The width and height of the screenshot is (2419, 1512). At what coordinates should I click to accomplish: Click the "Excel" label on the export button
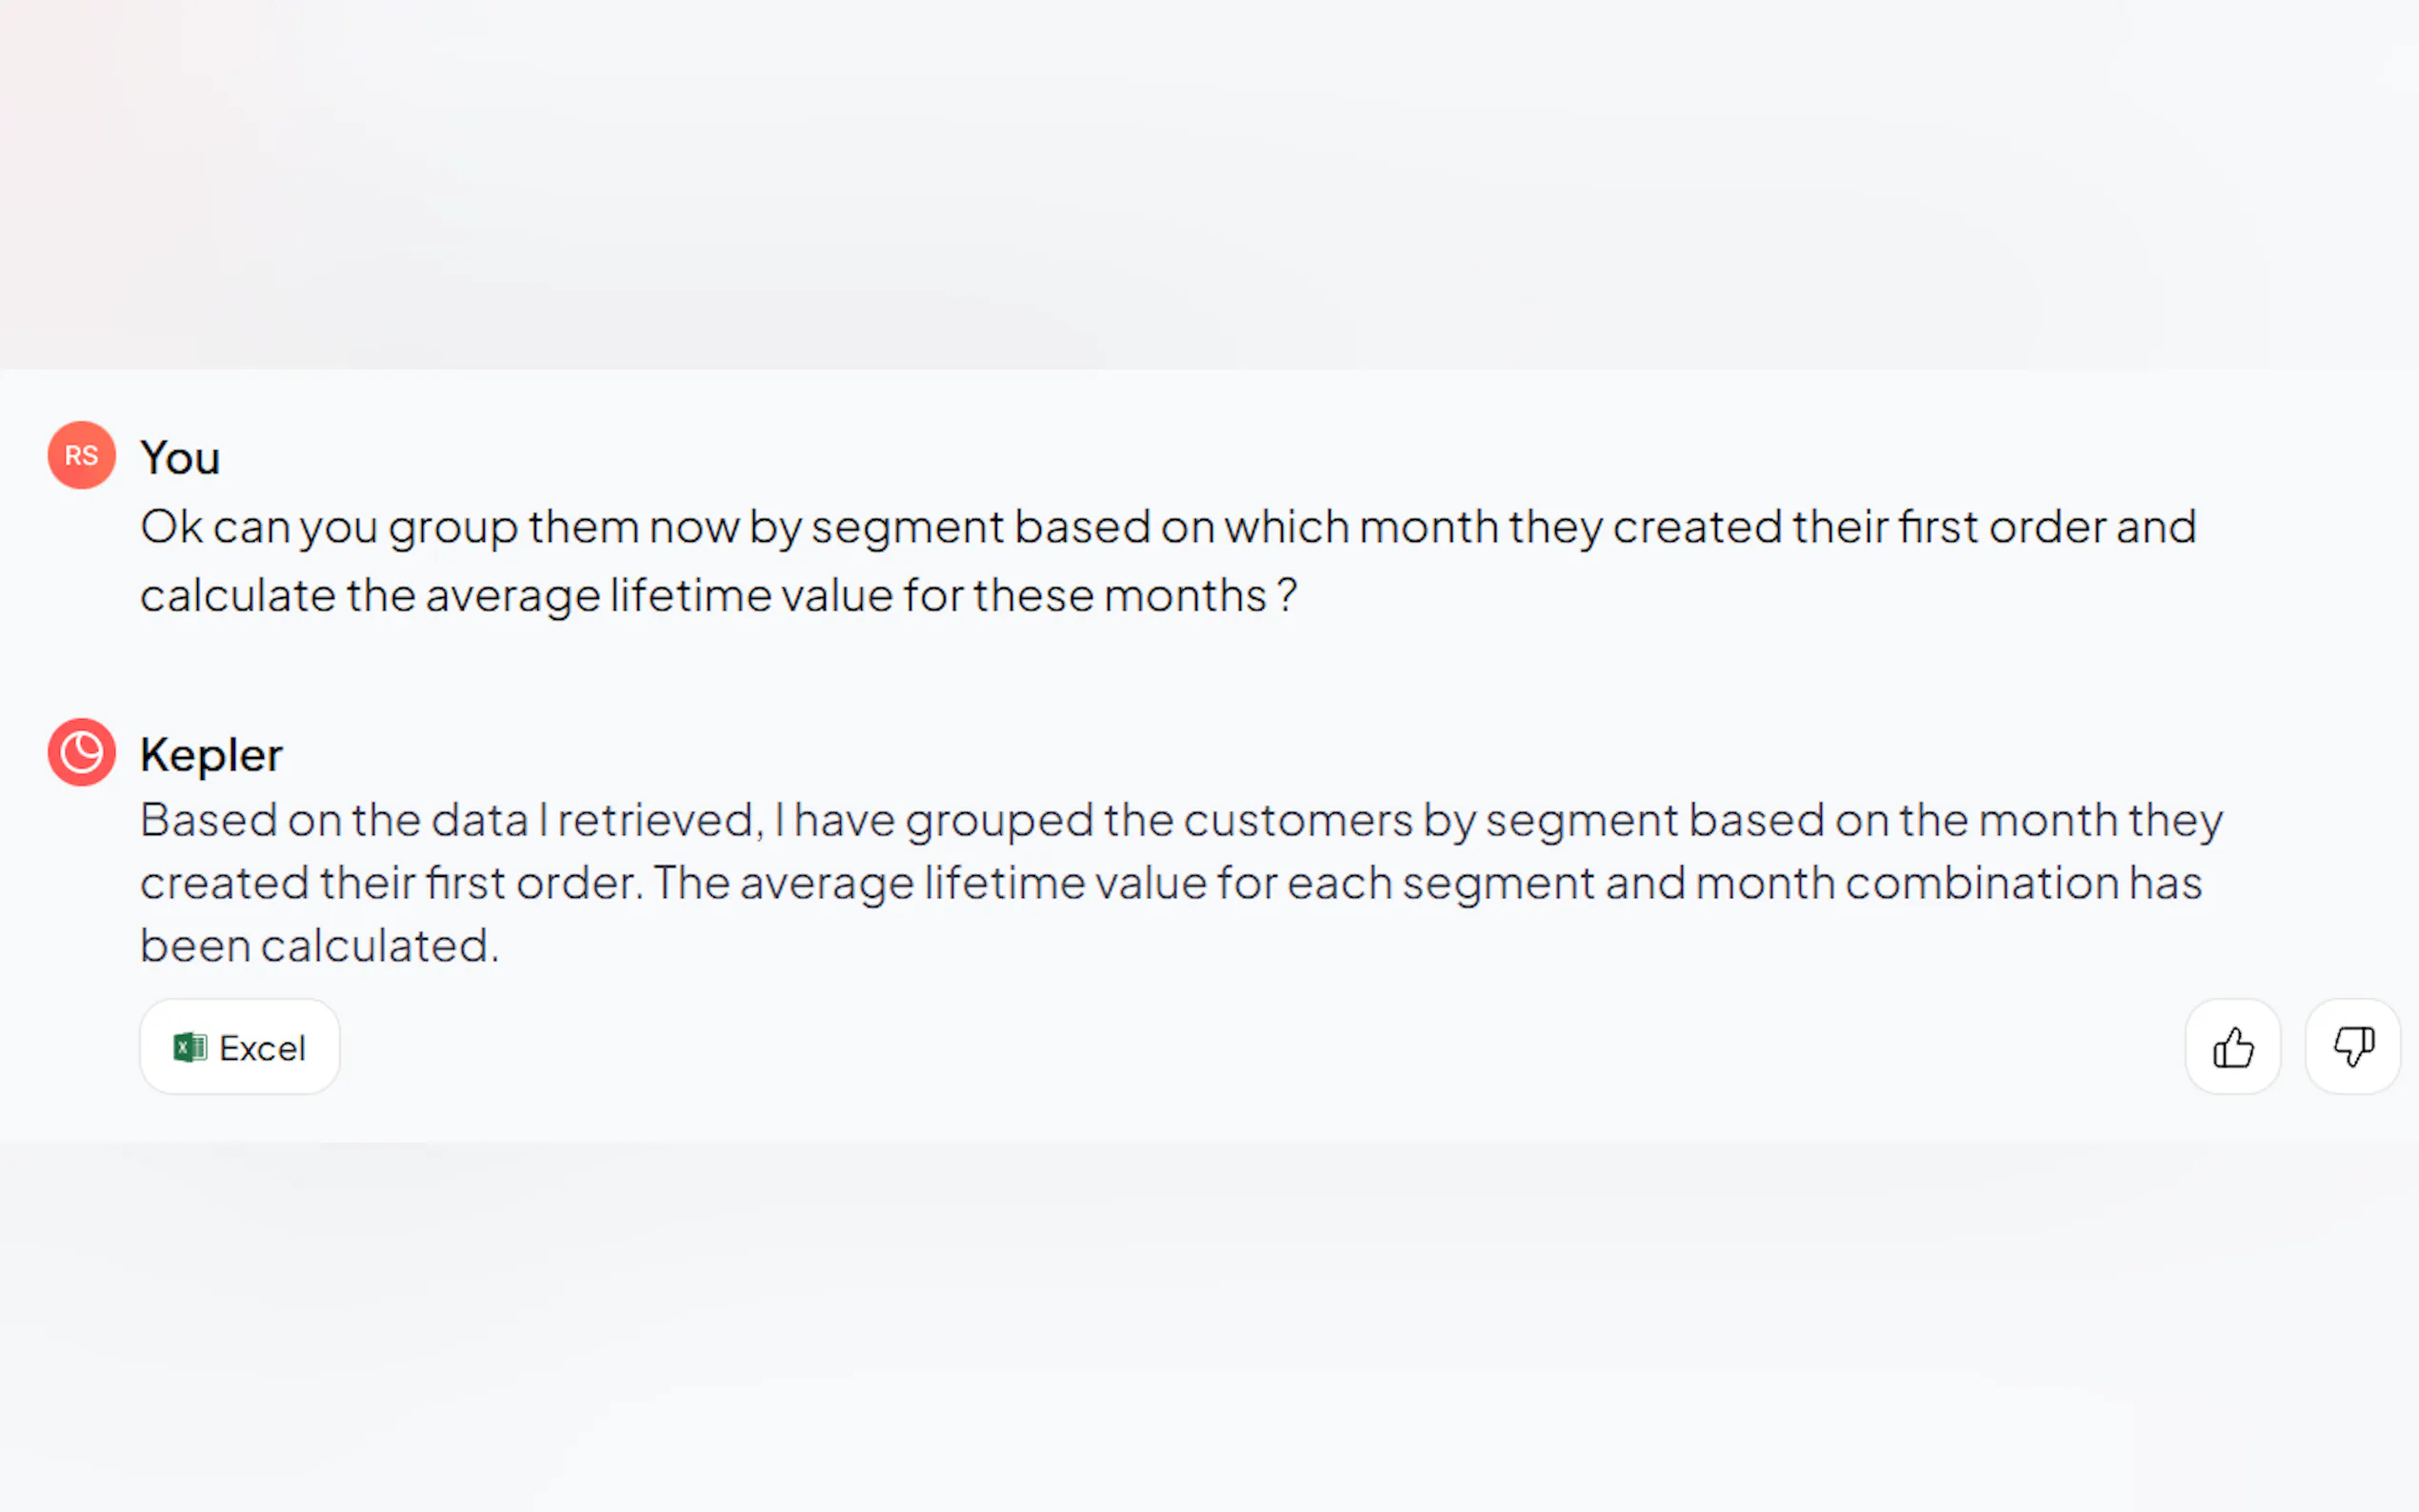(x=262, y=1048)
